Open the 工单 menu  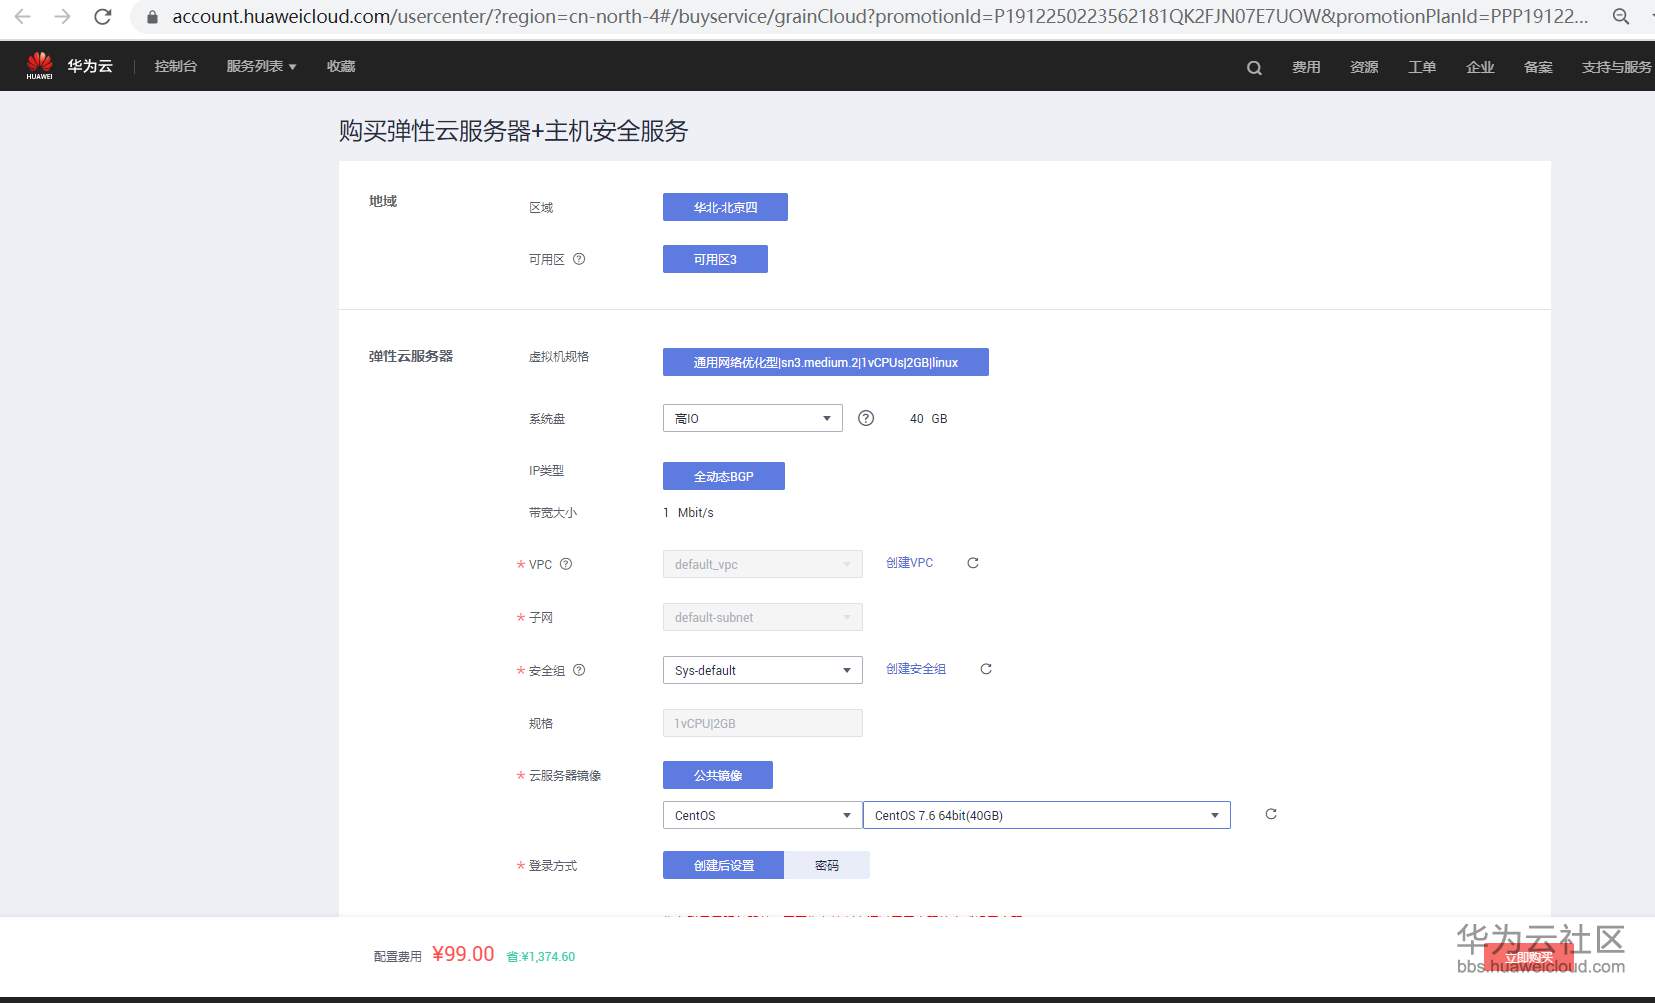pos(1422,67)
